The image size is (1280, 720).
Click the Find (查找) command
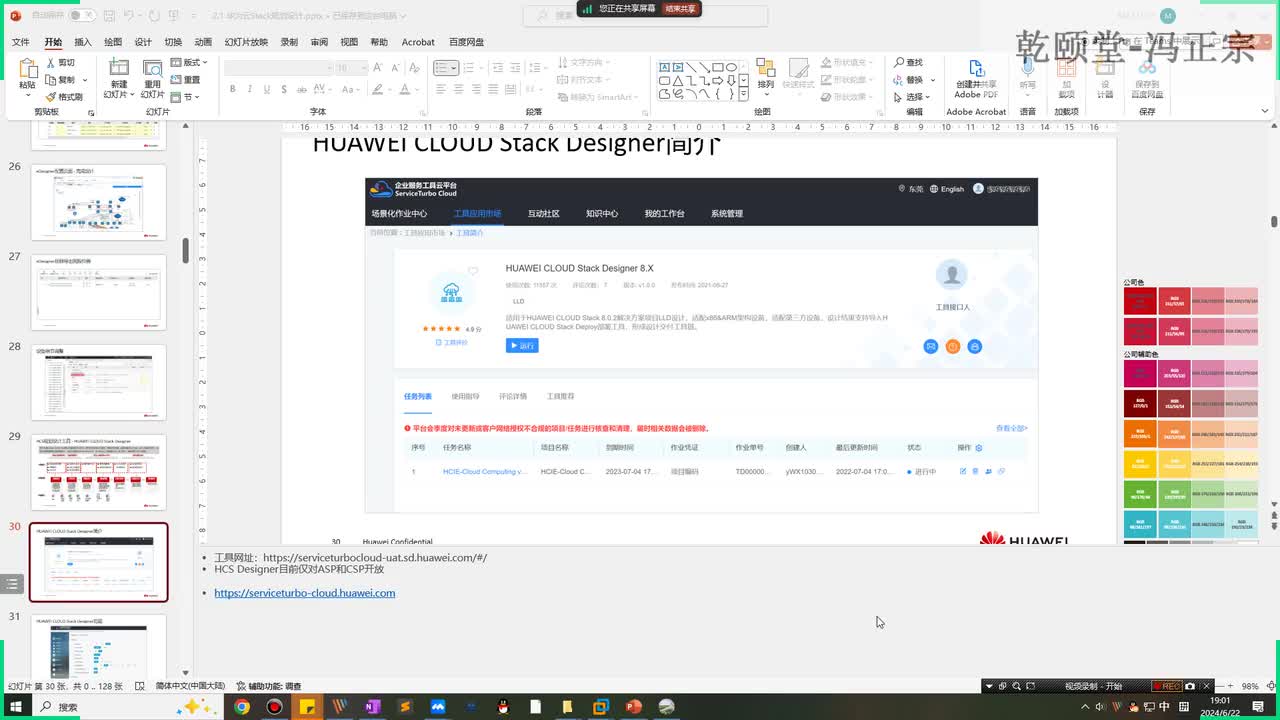point(908,62)
